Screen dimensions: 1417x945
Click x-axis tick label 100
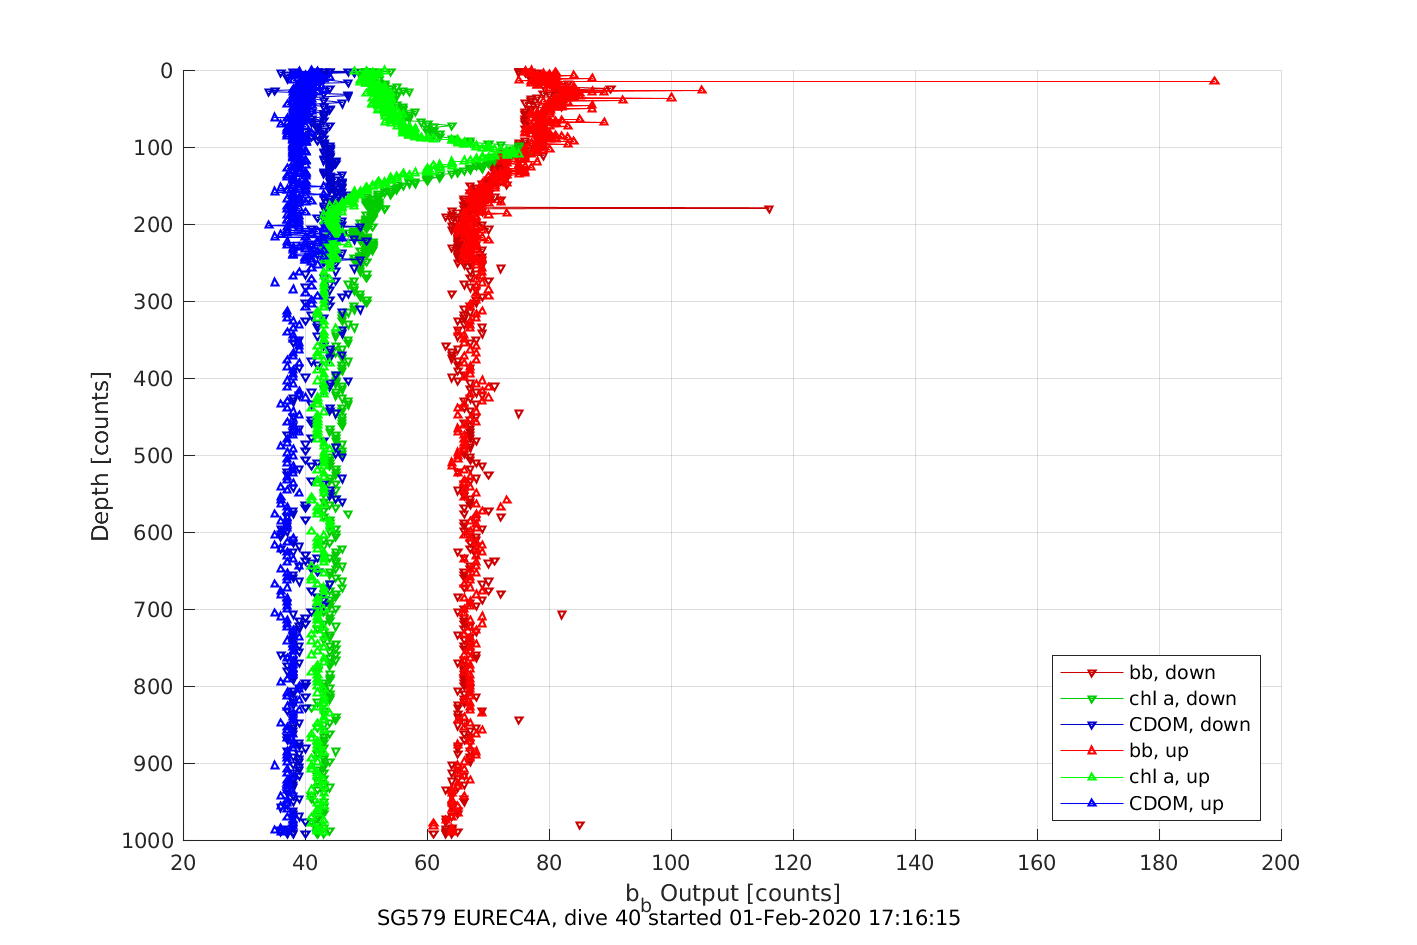pos(671,863)
